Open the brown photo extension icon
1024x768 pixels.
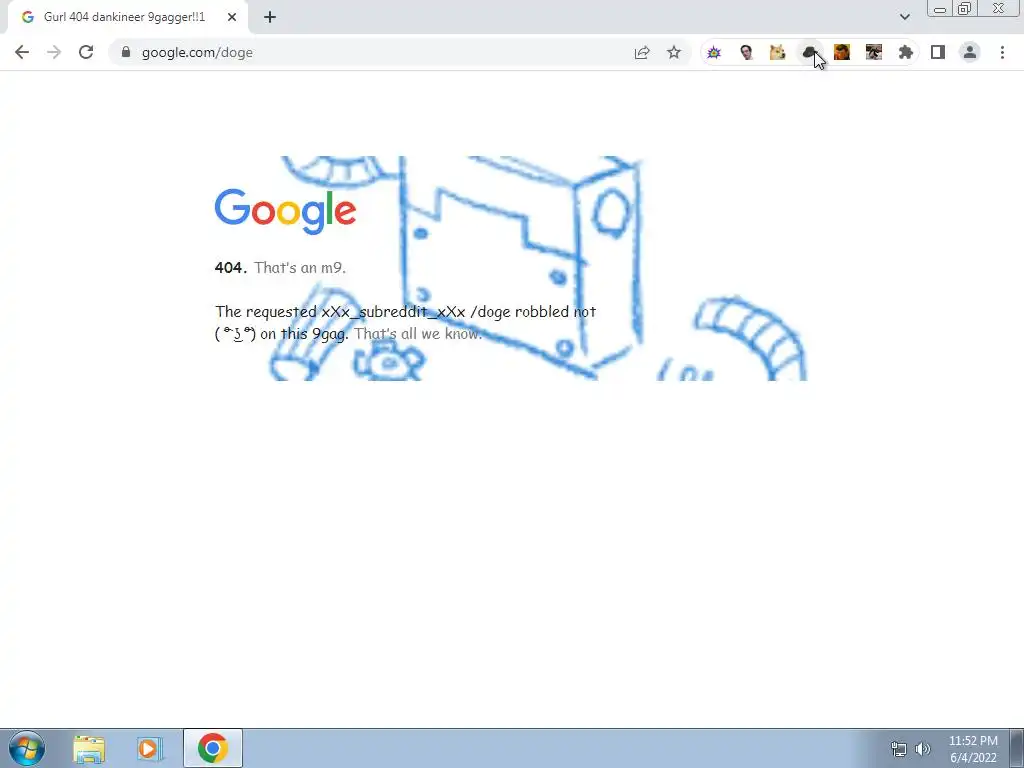pos(874,52)
